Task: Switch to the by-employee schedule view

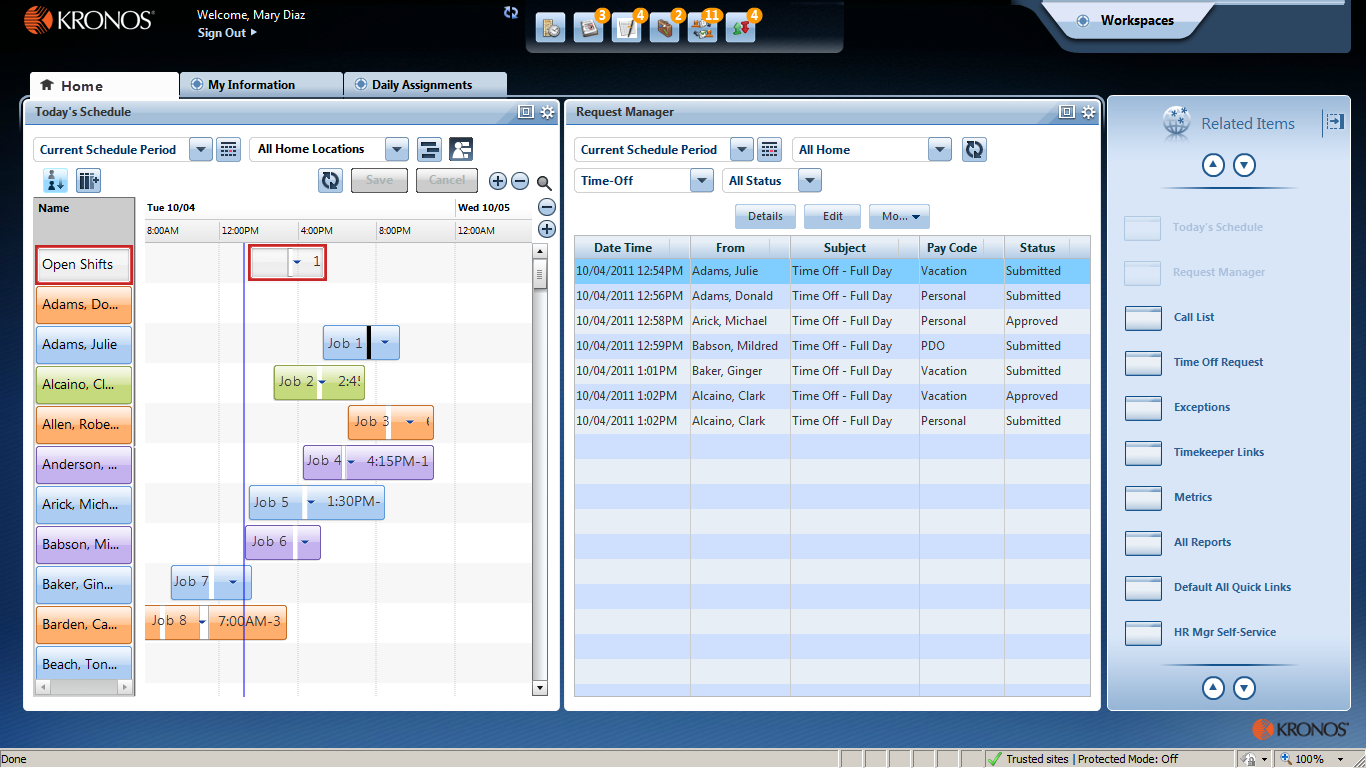Action: coord(461,150)
